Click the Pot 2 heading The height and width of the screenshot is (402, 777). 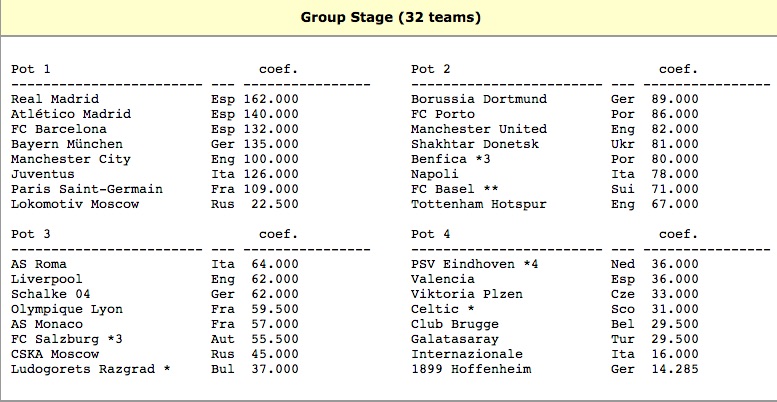(431, 69)
